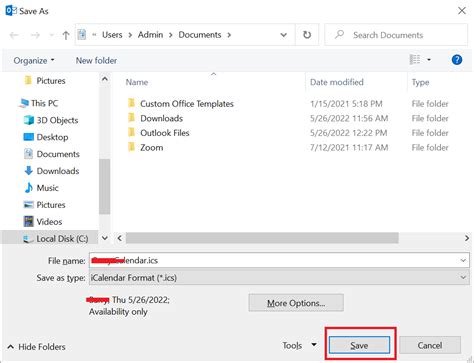The width and height of the screenshot is (474, 363).
Task: Open Desktop in the sidebar
Action: (46, 137)
